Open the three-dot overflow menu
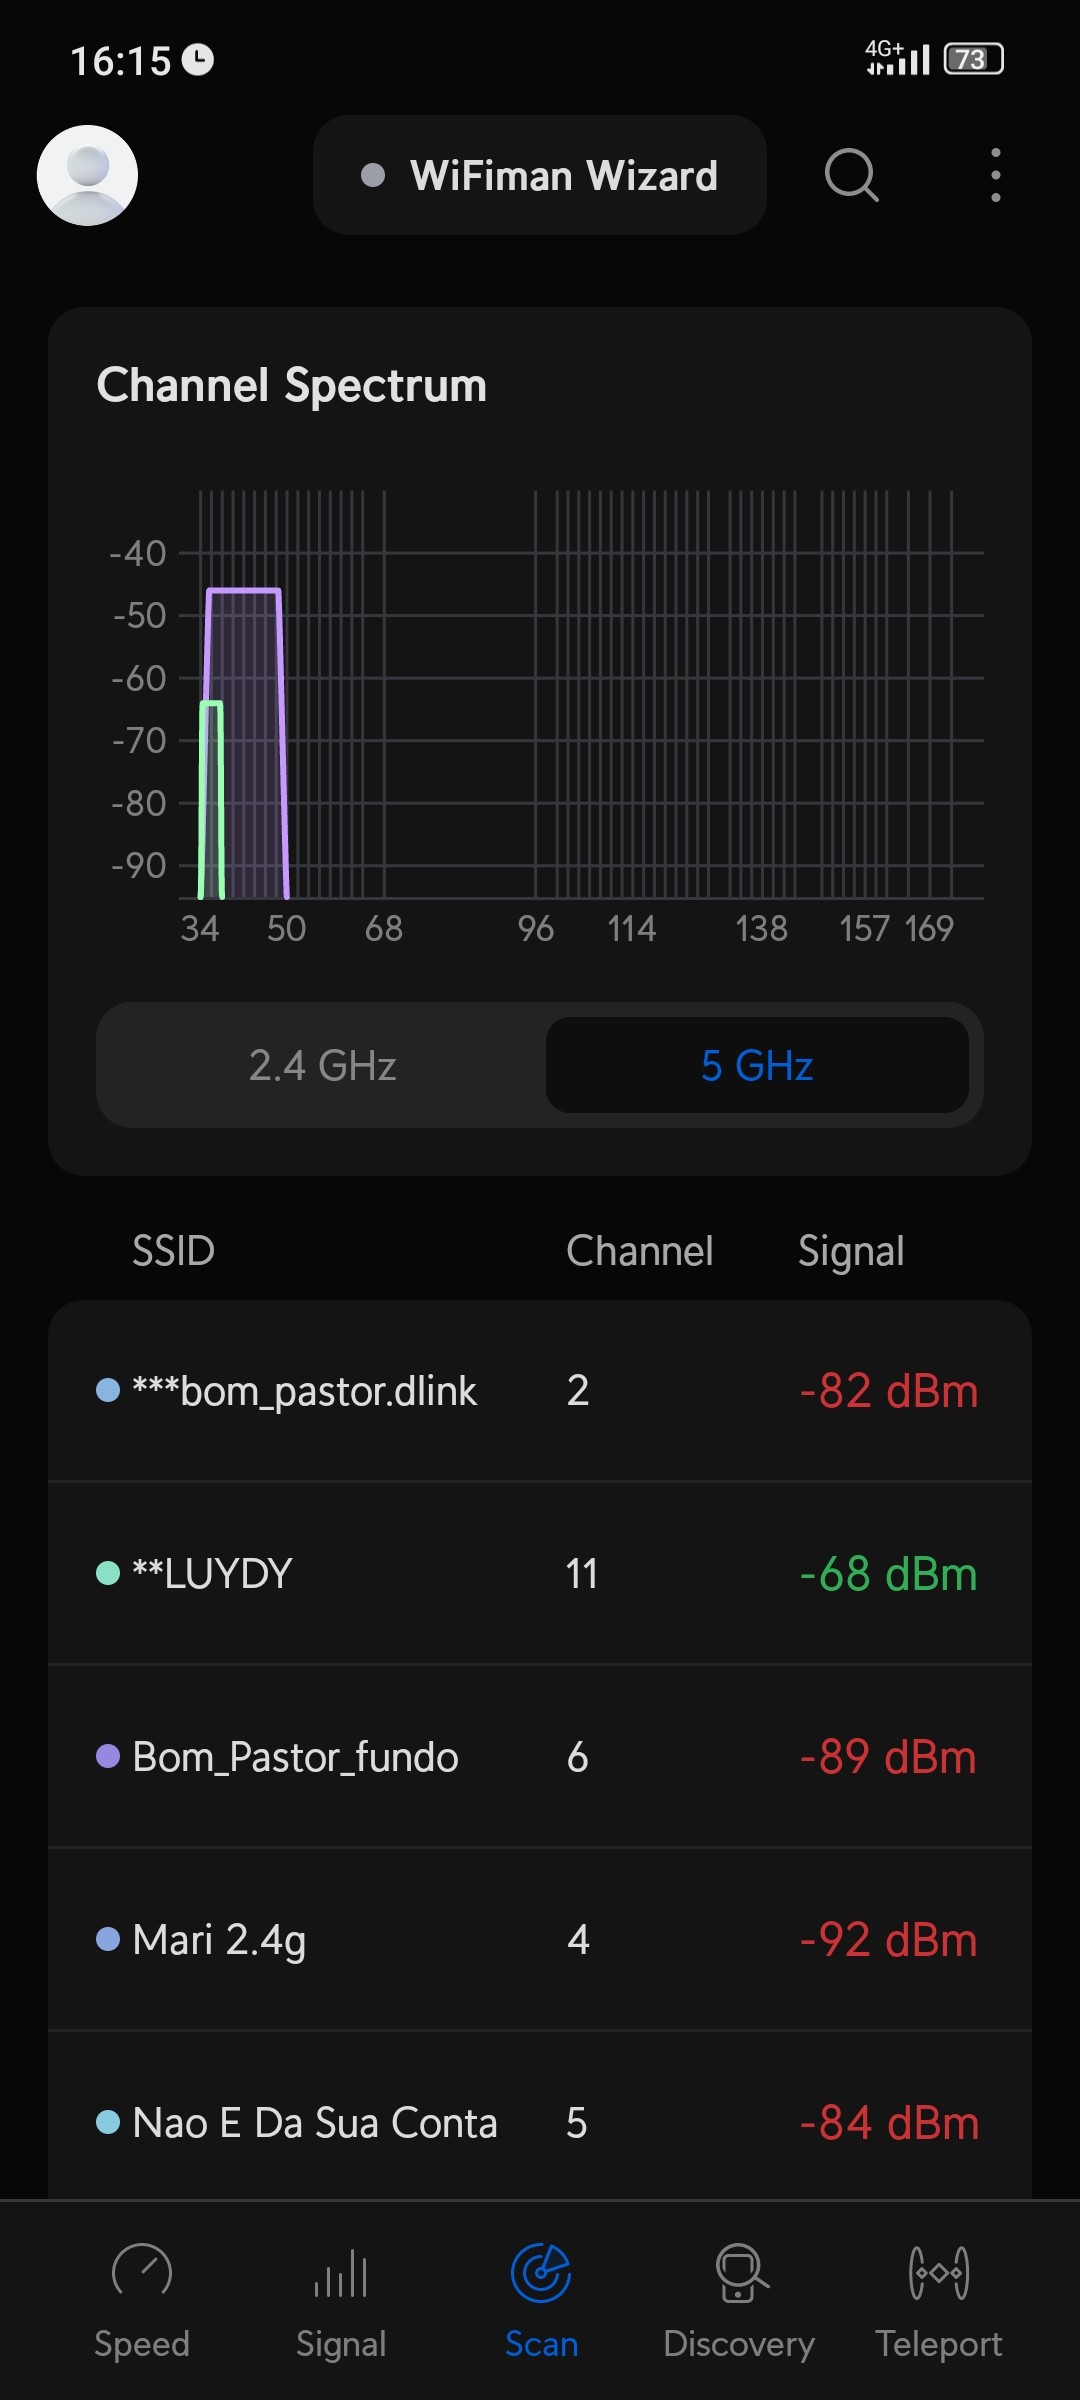Screen dimensions: 1080x2400 pos(995,175)
